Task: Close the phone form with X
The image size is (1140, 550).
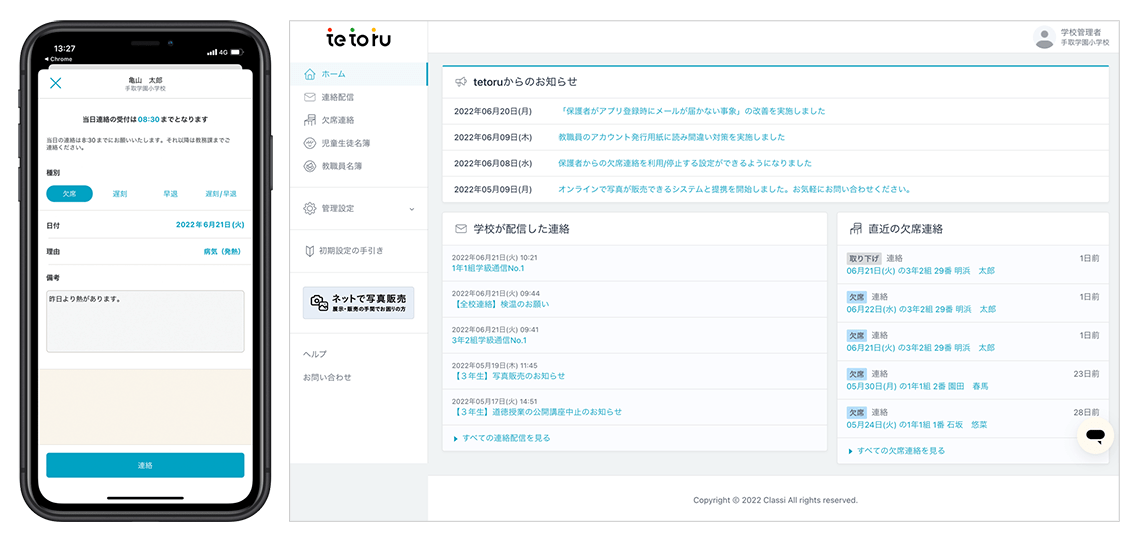Action: pyautogui.click(x=56, y=84)
